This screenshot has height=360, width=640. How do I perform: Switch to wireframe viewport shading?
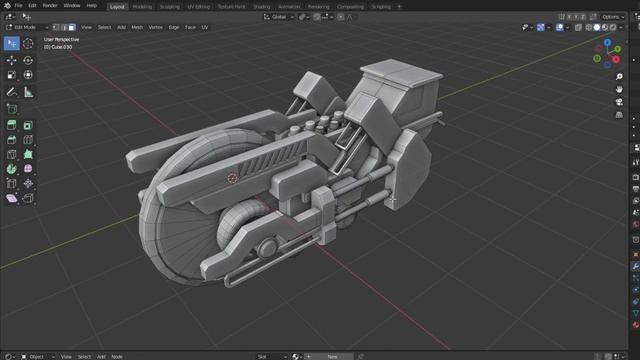(589, 27)
